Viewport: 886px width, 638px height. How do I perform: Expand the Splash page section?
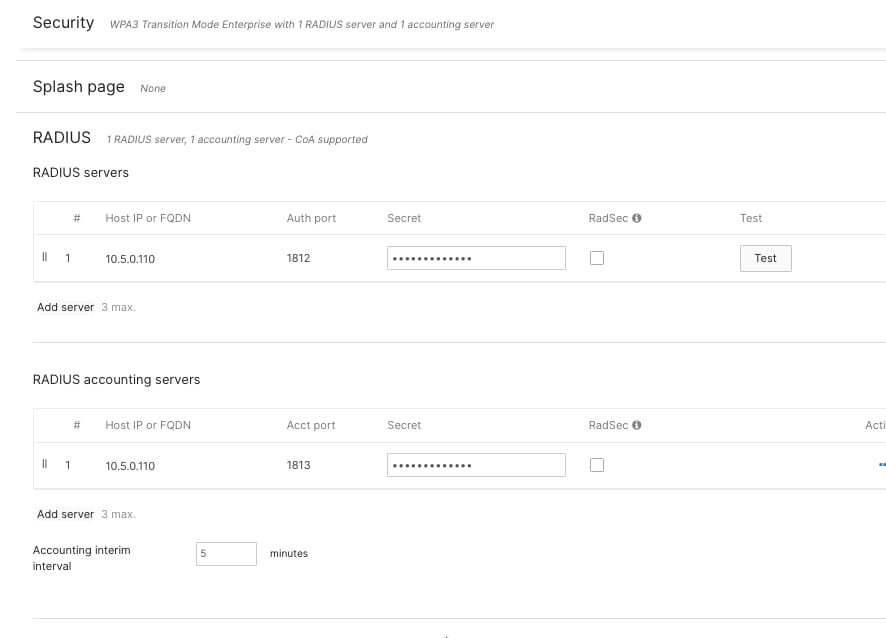point(79,87)
